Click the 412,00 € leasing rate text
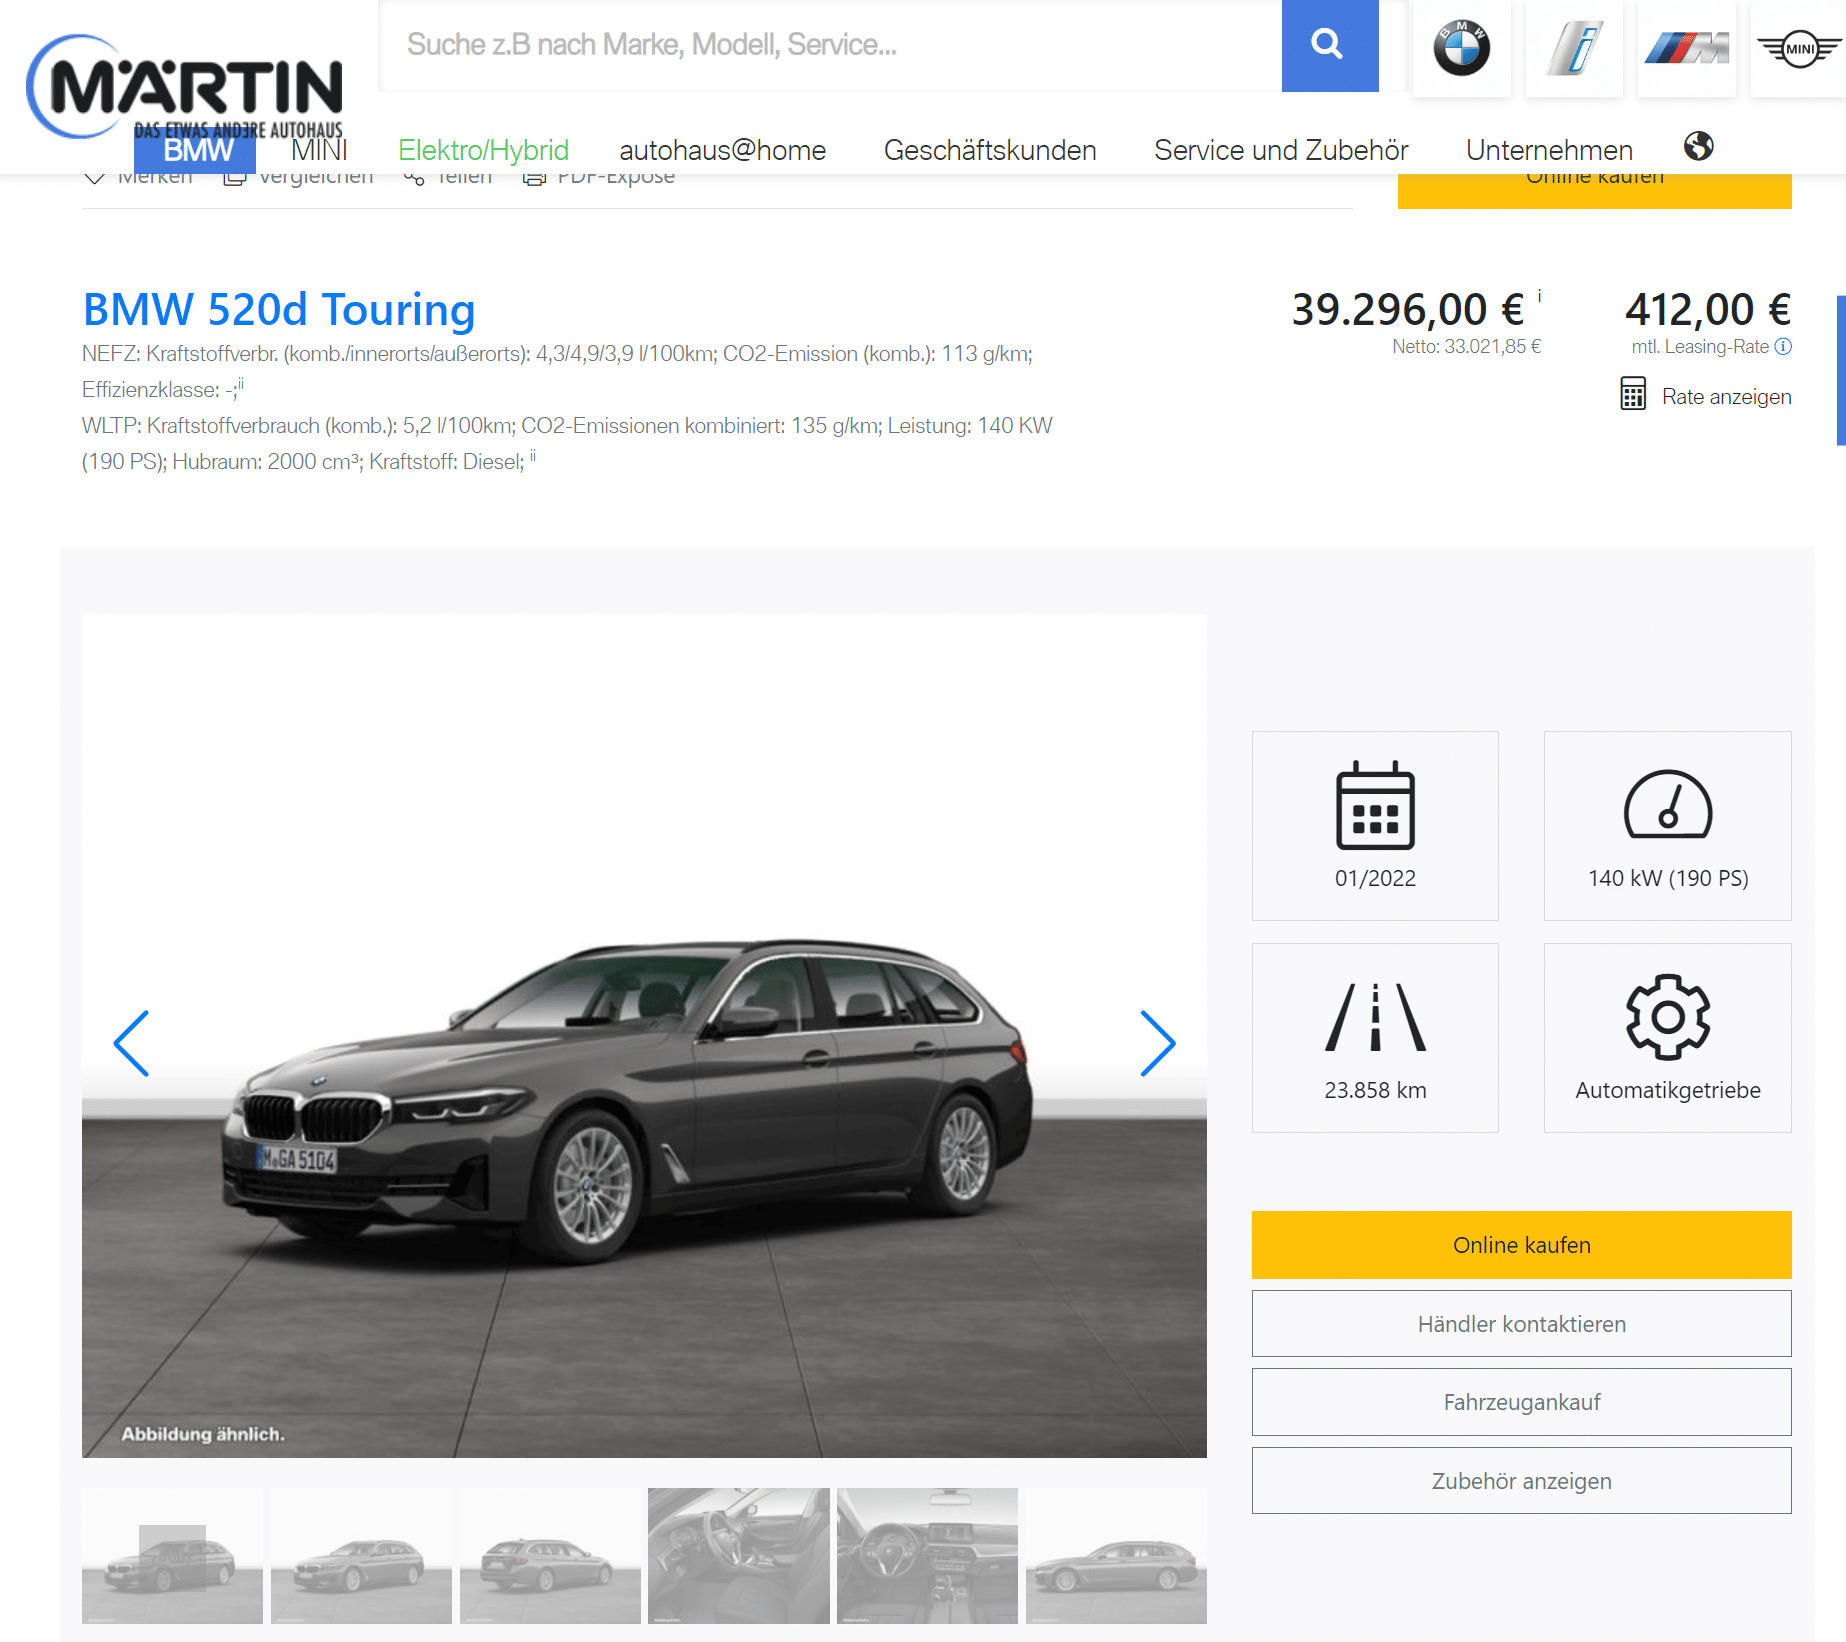 tap(1708, 310)
